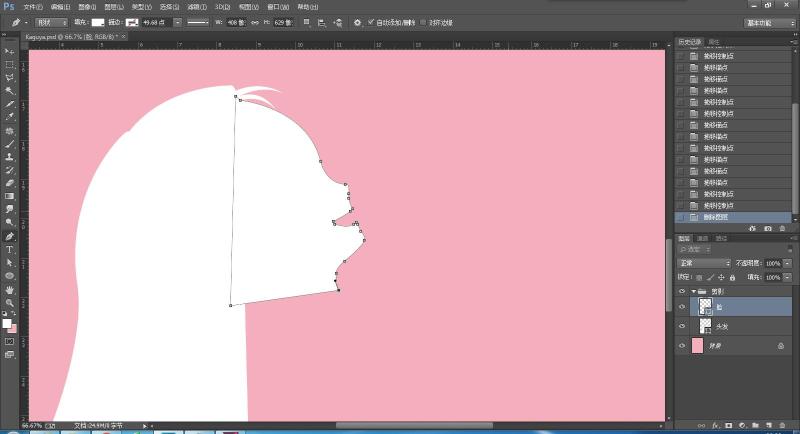
Task: Select the Zoom tool
Action: 9,303
